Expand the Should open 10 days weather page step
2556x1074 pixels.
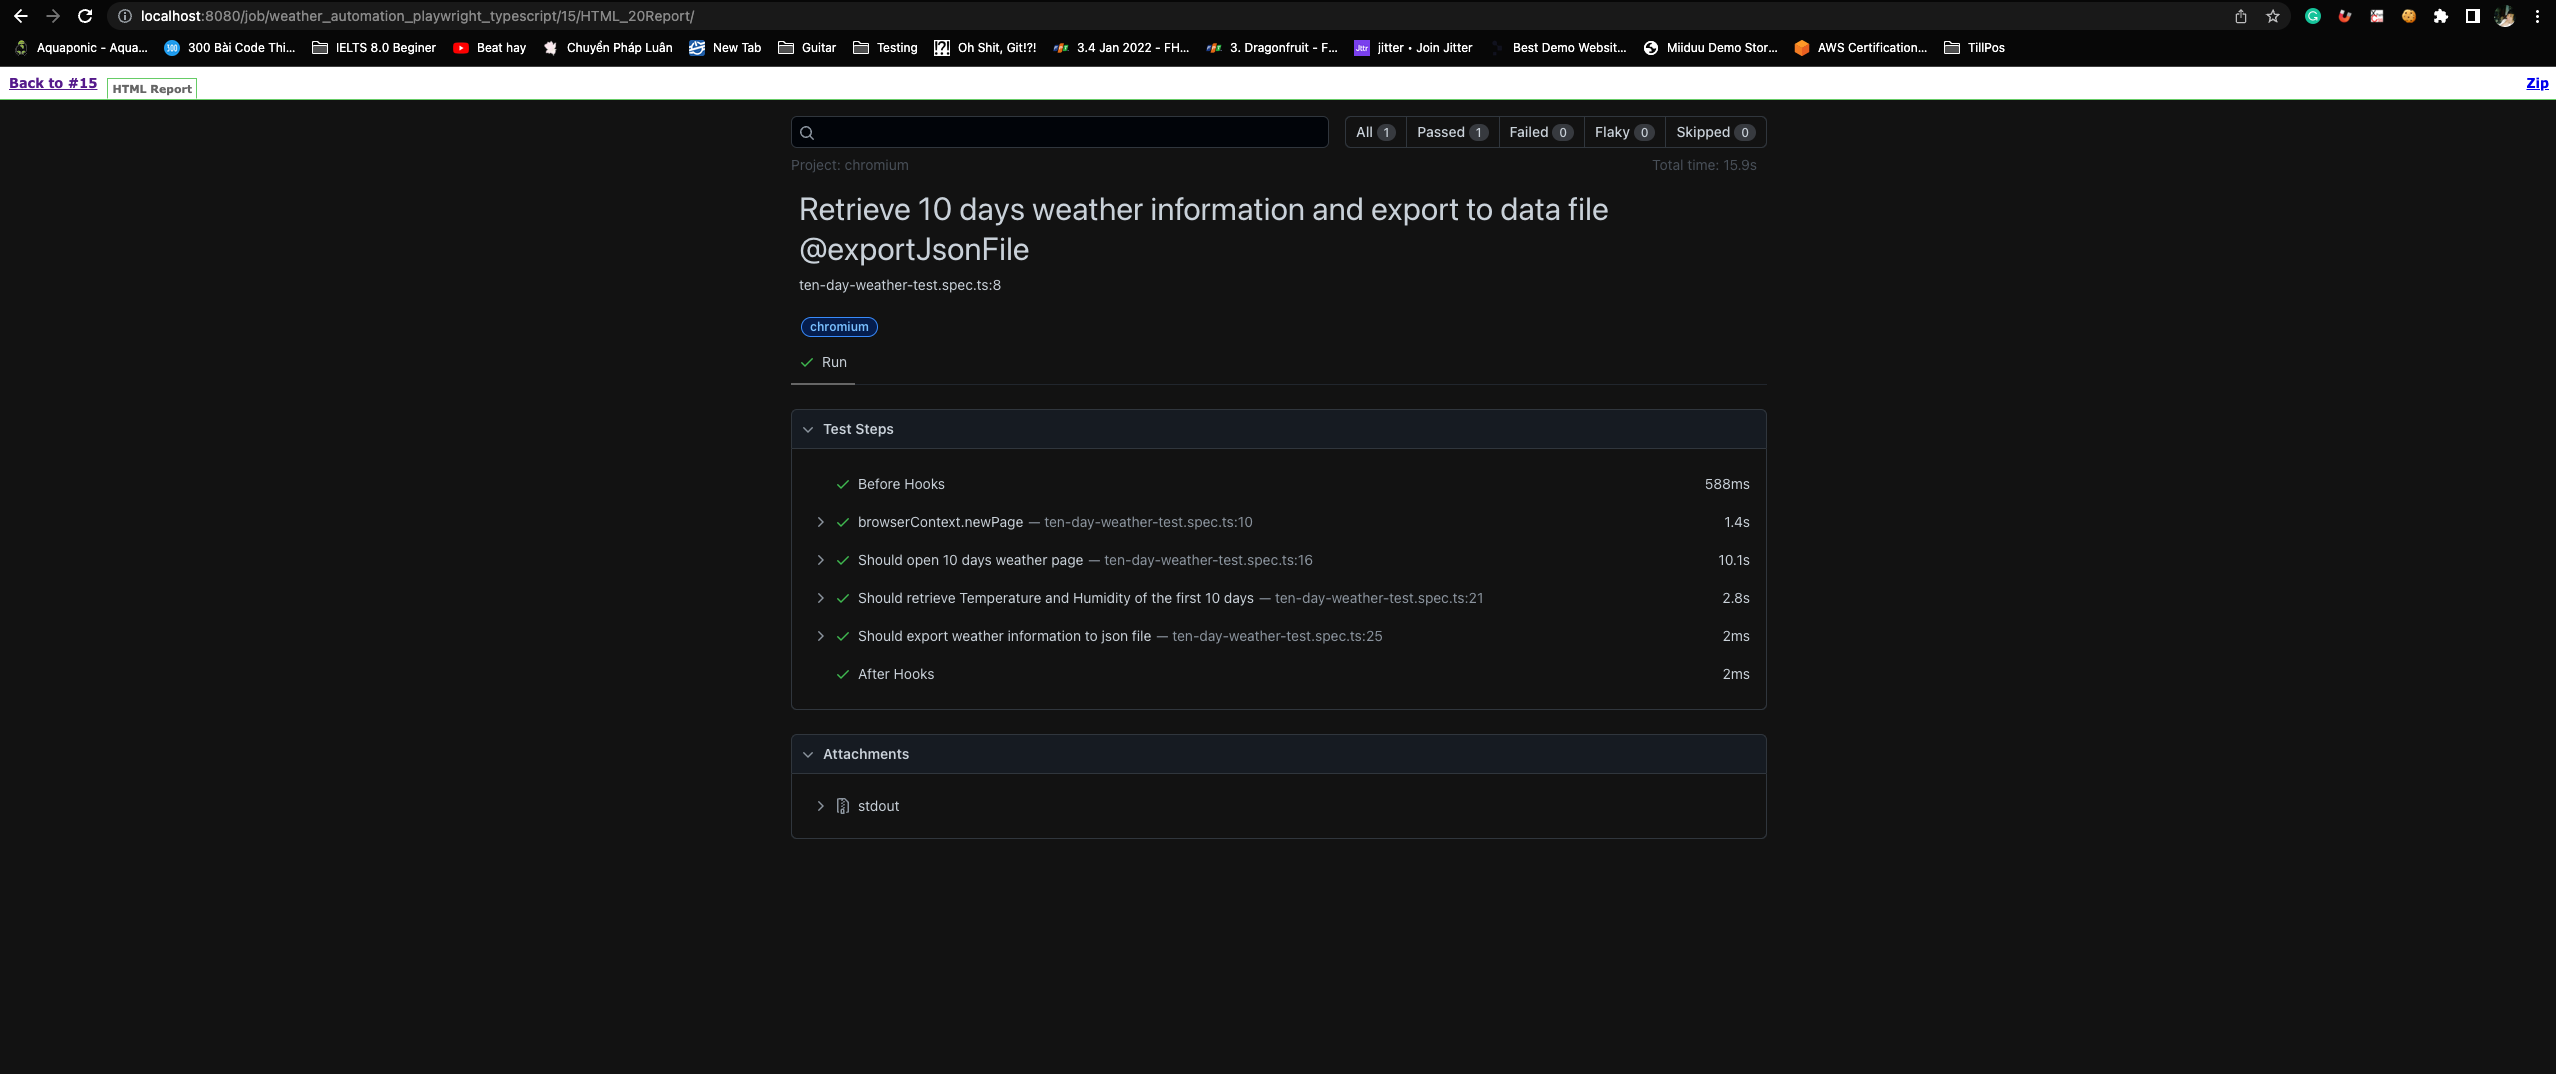click(821, 560)
